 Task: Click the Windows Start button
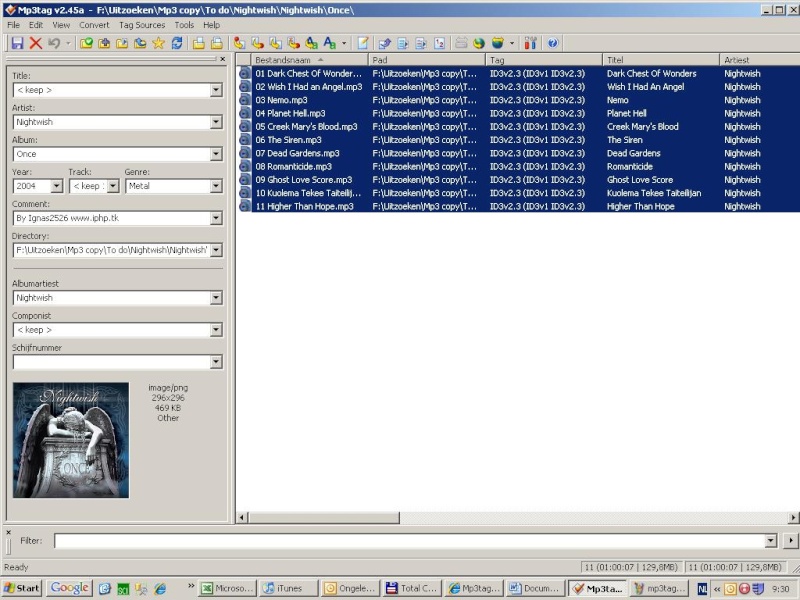(22, 588)
